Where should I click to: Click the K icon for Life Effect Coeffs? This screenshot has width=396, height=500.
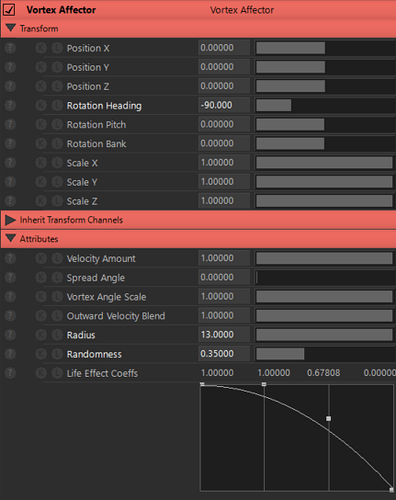click(x=41, y=373)
